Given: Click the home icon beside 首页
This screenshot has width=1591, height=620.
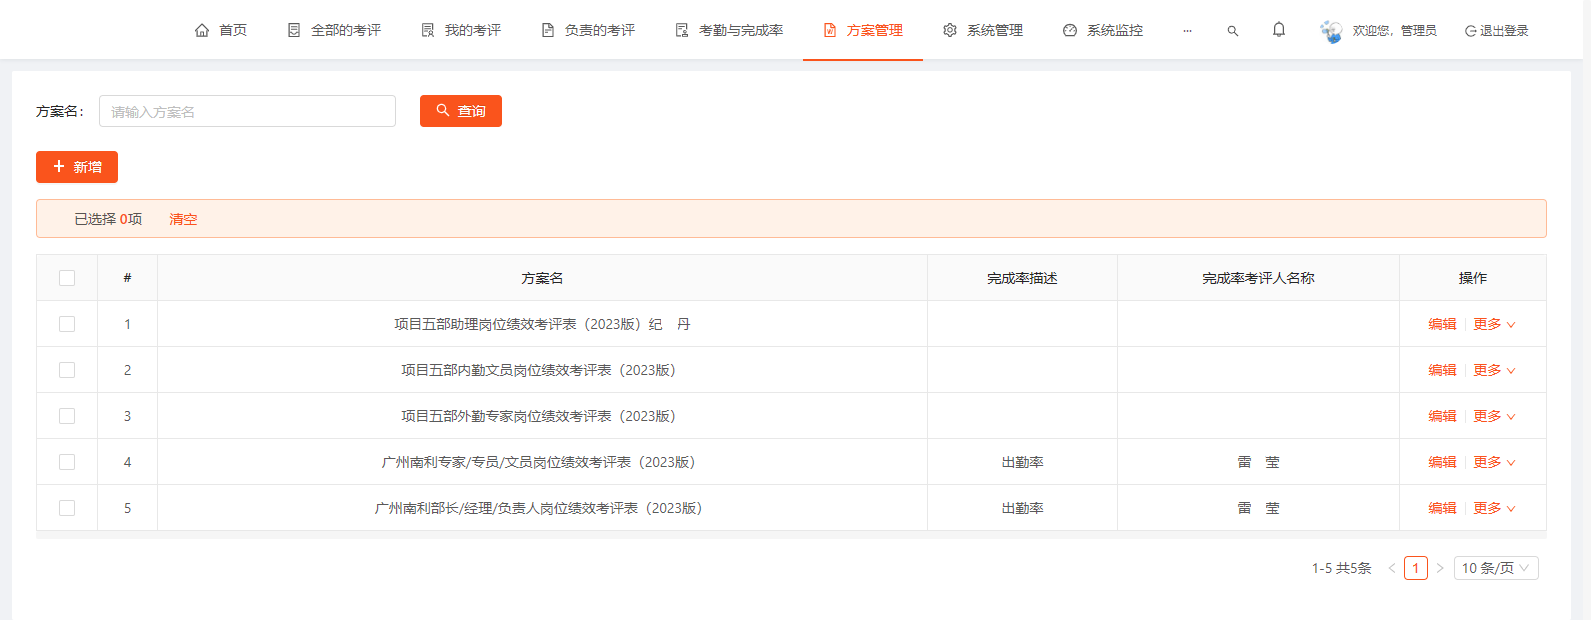Looking at the screenshot, I should tap(202, 31).
